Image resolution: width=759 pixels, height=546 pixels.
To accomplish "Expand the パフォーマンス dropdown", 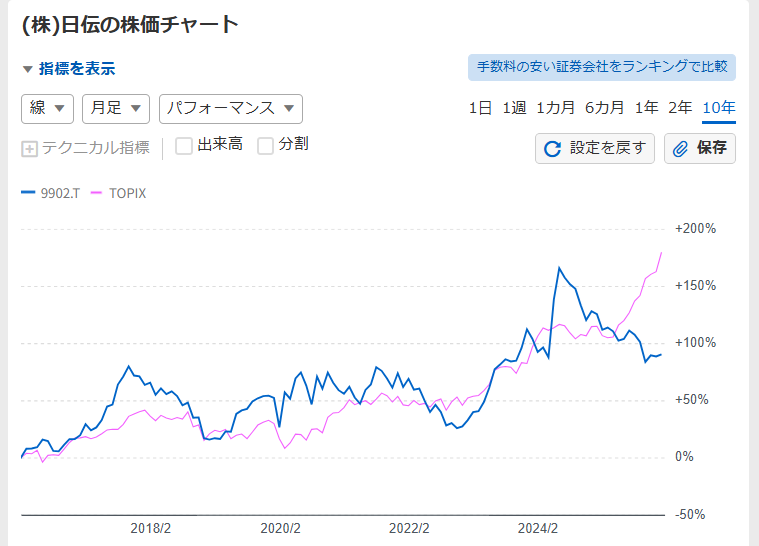I will (x=231, y=108).
